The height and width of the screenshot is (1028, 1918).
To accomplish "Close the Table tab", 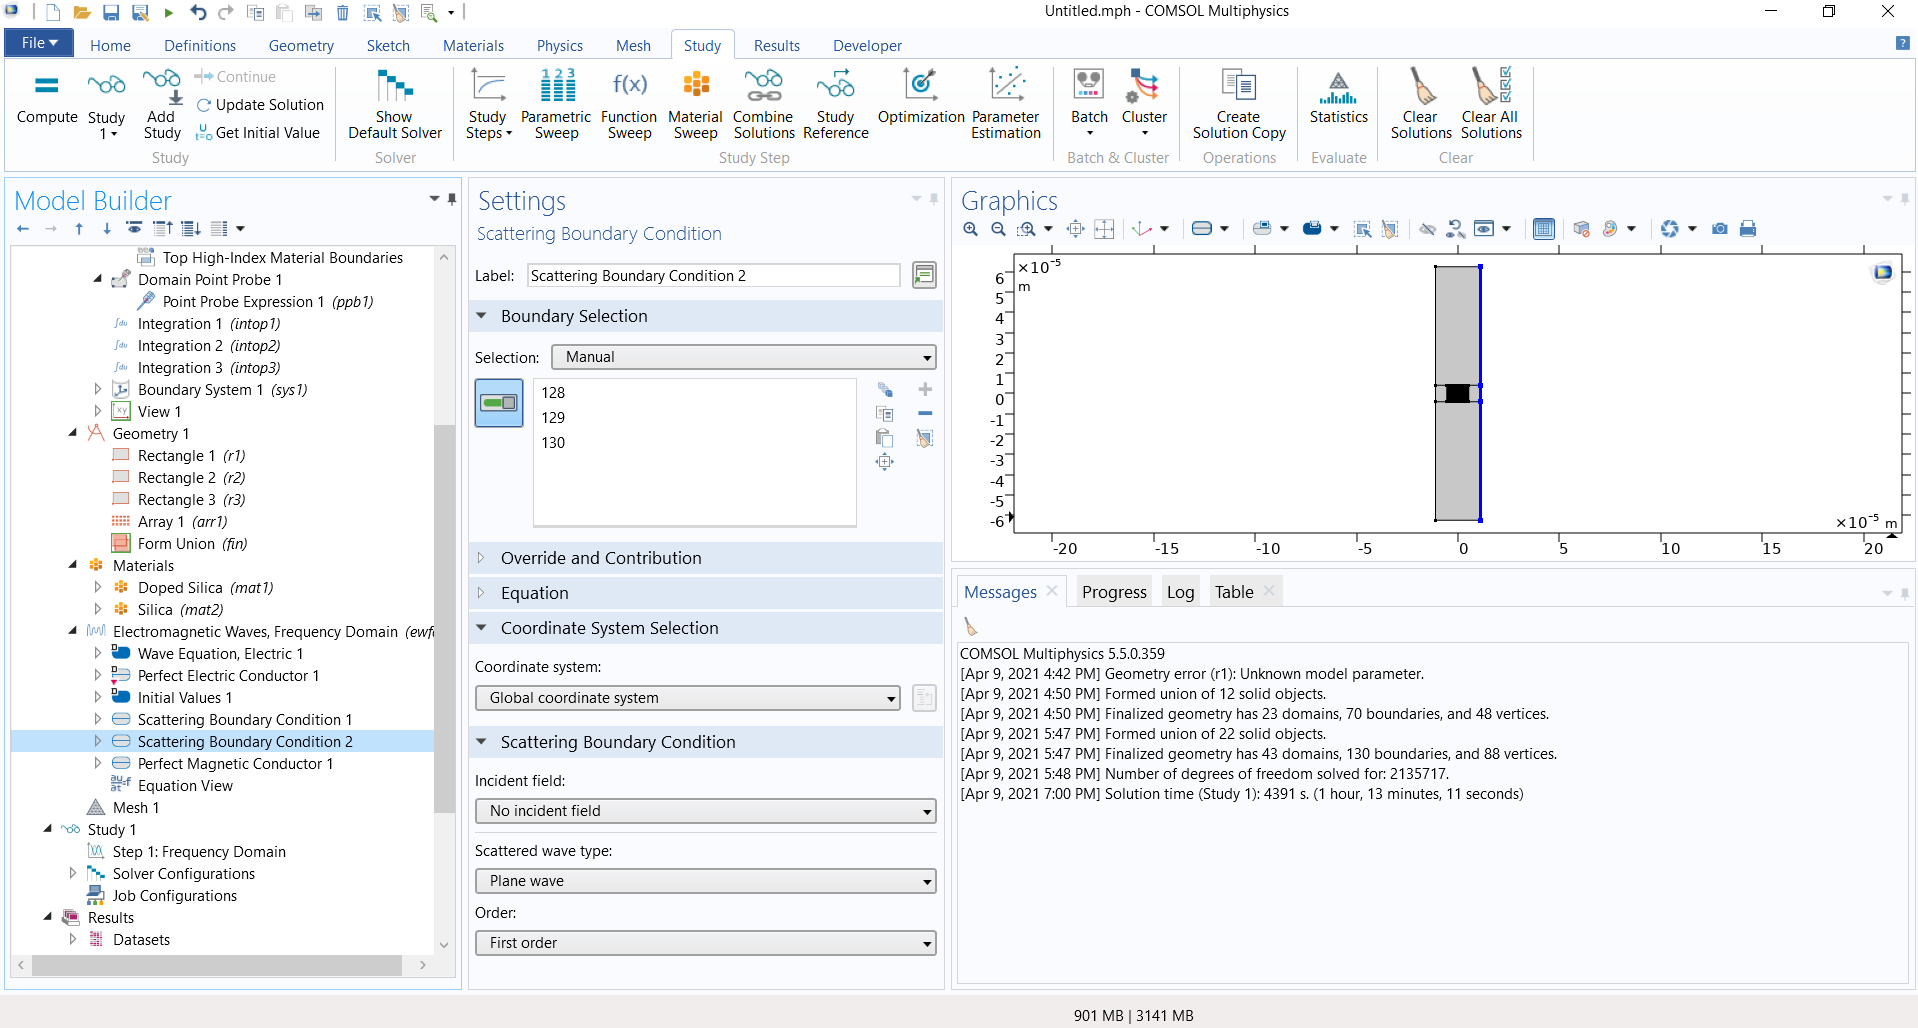I will point(1269,591).
